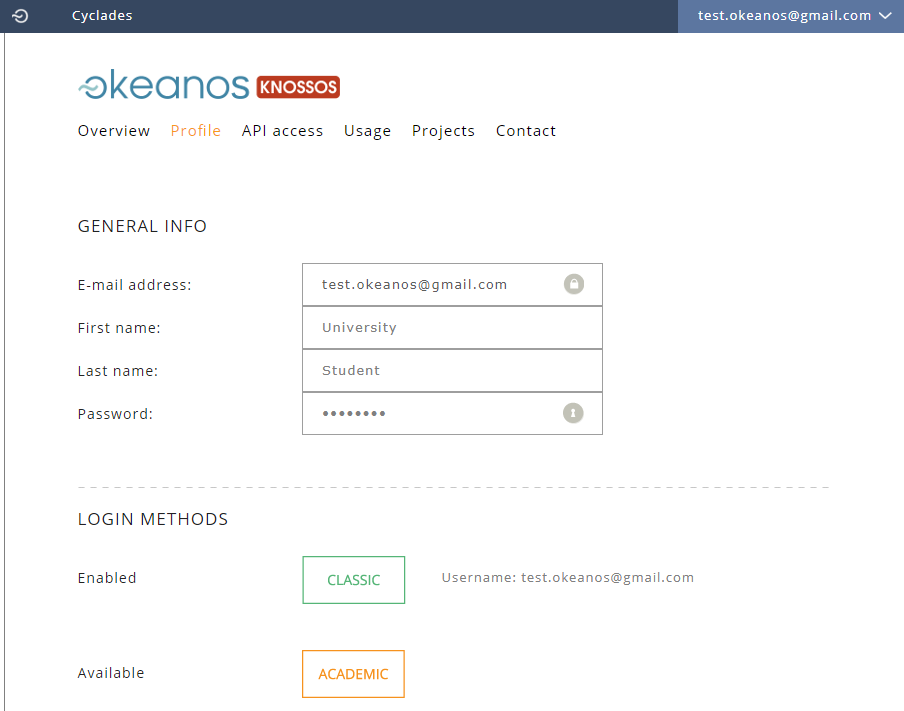This screenshot has width=904, height=711.
Task: Switch to the Usage tab
Action: 367,131
